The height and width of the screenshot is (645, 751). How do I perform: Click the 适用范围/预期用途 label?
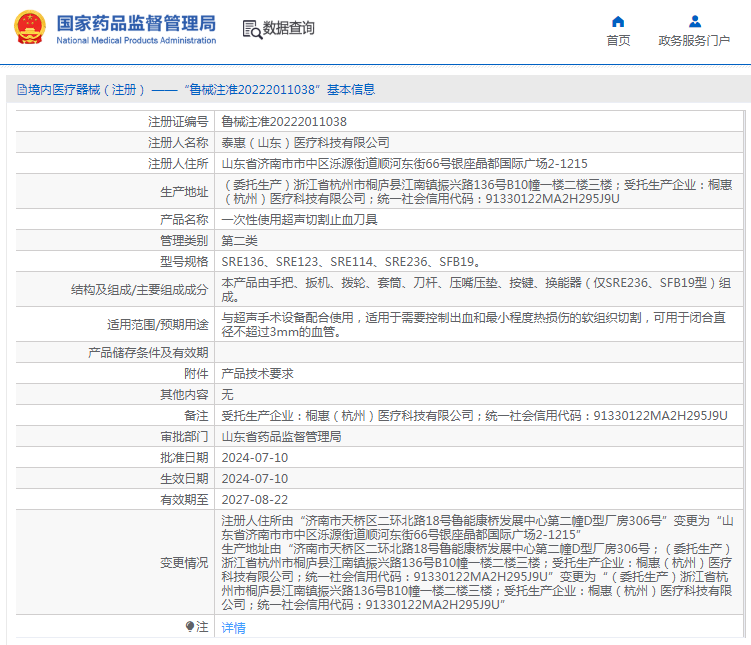(x=158, y=325)
